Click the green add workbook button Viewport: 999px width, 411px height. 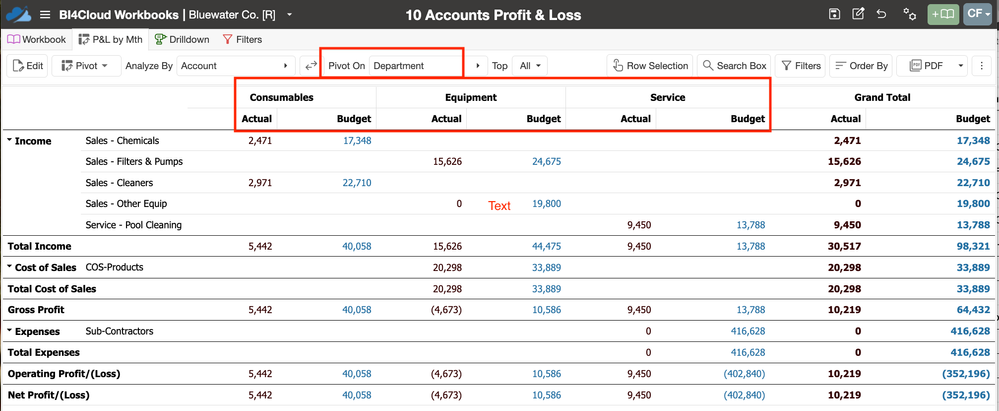942,15
